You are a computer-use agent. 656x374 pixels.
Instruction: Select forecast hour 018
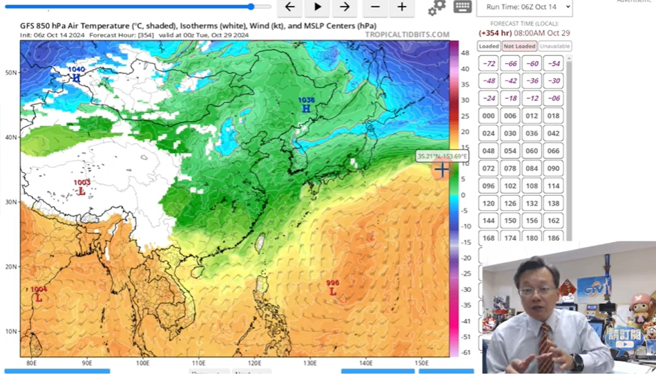click(554, 116)
